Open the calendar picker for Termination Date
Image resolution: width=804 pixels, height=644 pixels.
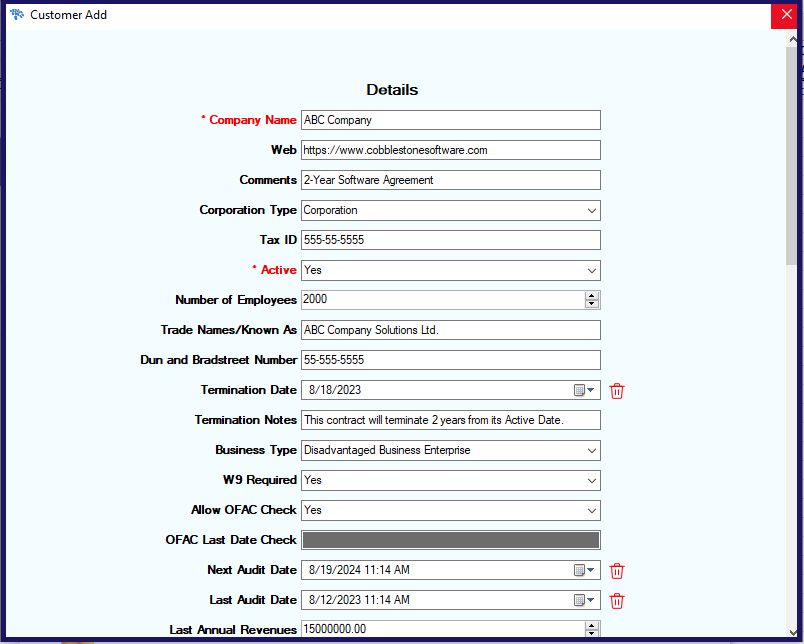click(x=579, y=390)
